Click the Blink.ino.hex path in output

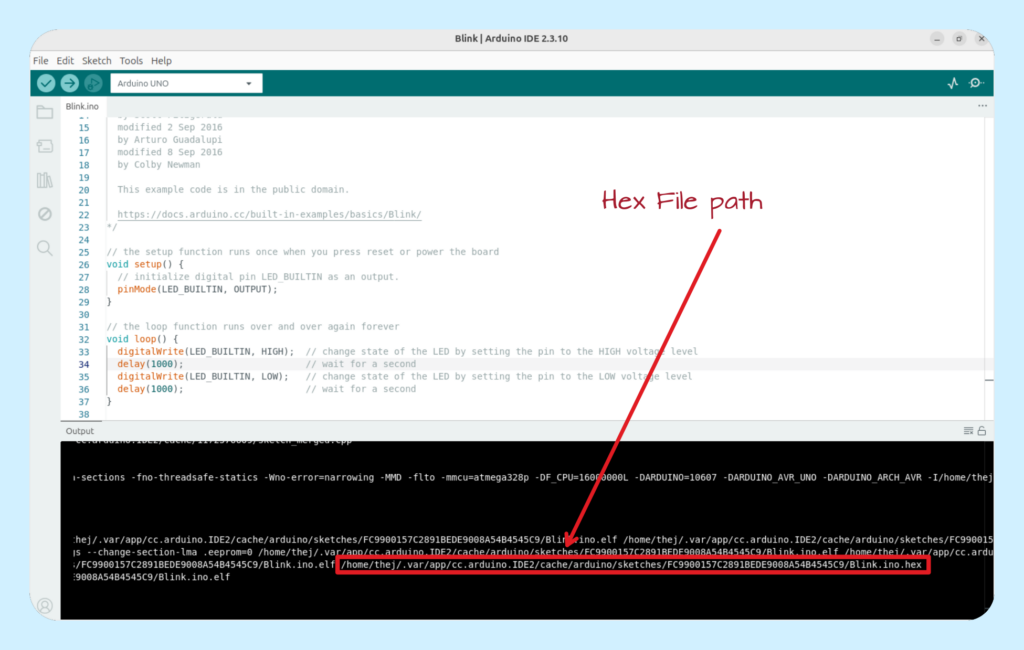[632, 565]
